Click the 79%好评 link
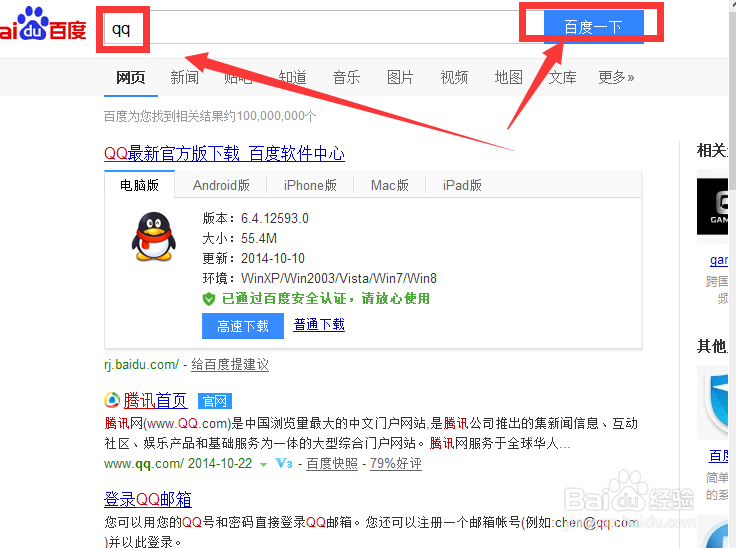This screenshot has width=736, height=548. (396, 463)
